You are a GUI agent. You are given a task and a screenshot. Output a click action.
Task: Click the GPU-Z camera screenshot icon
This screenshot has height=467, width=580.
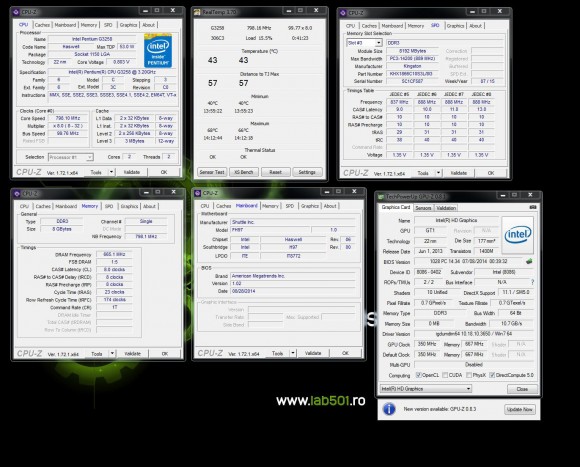click(x=533, y=207)
